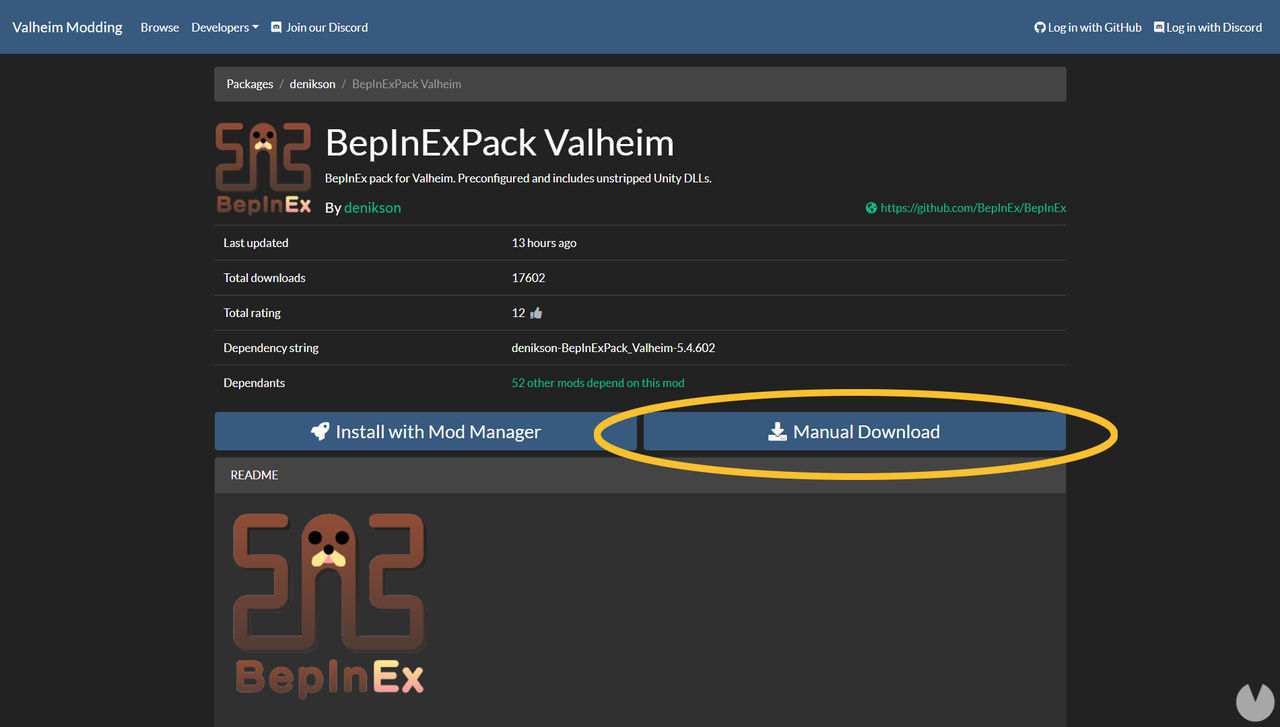Screen dimensions: 1280x727
Task: Click the GitHub icon in the navbar
Action: point(1040,27)
